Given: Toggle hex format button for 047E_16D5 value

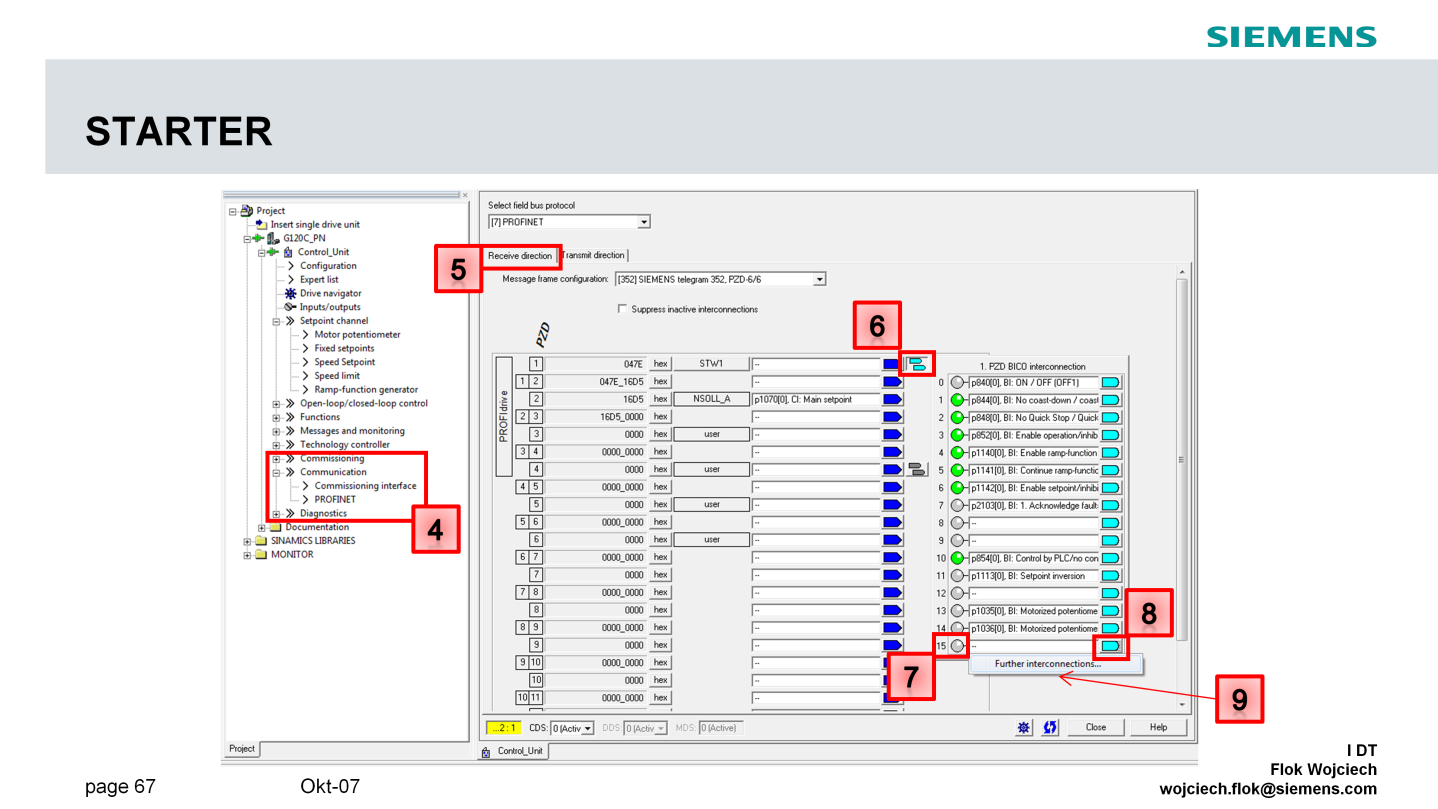Looking at the screenshot, I should (660, 382).
